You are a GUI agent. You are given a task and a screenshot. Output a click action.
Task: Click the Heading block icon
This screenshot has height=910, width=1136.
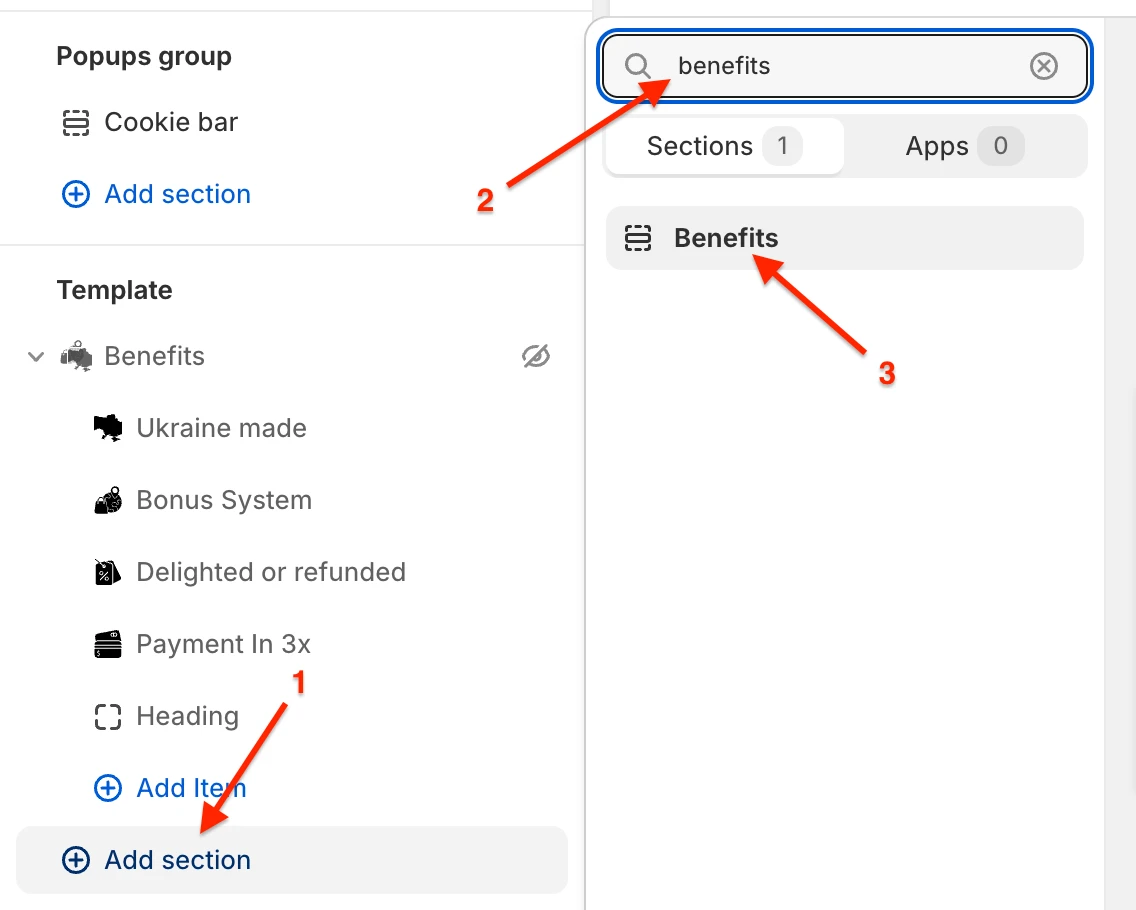click(108, 717)
